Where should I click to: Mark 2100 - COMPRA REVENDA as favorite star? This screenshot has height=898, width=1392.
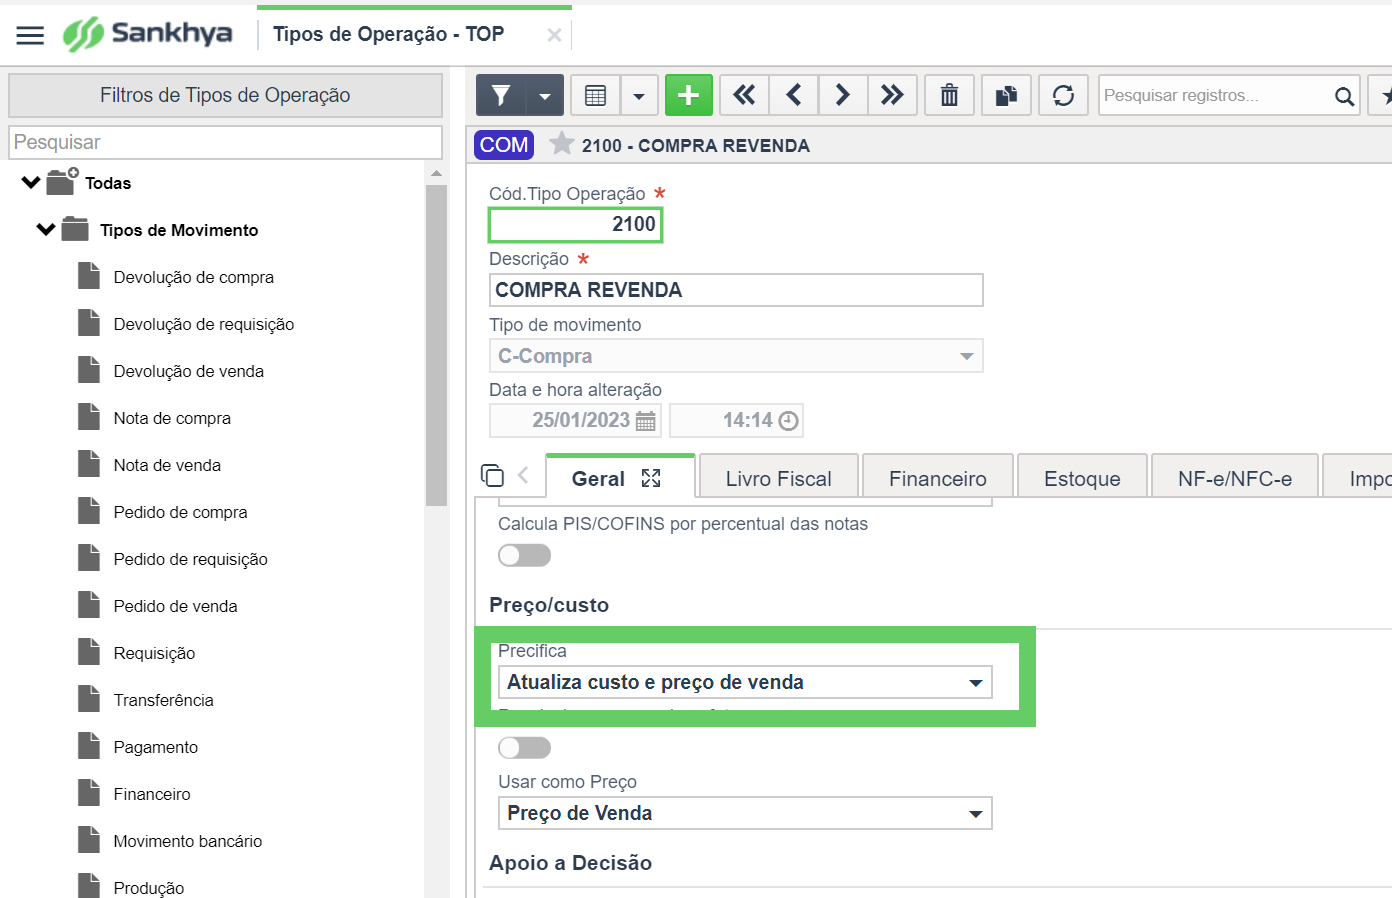pos(562,144)
